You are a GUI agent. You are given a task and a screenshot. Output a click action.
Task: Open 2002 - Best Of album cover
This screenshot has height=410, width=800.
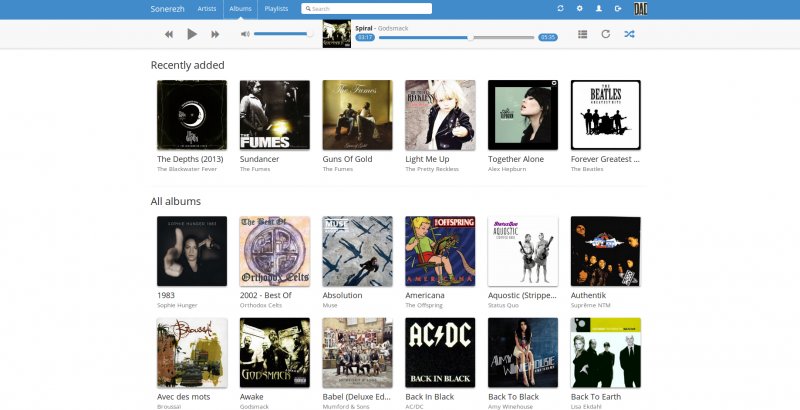tap(274, 251)
